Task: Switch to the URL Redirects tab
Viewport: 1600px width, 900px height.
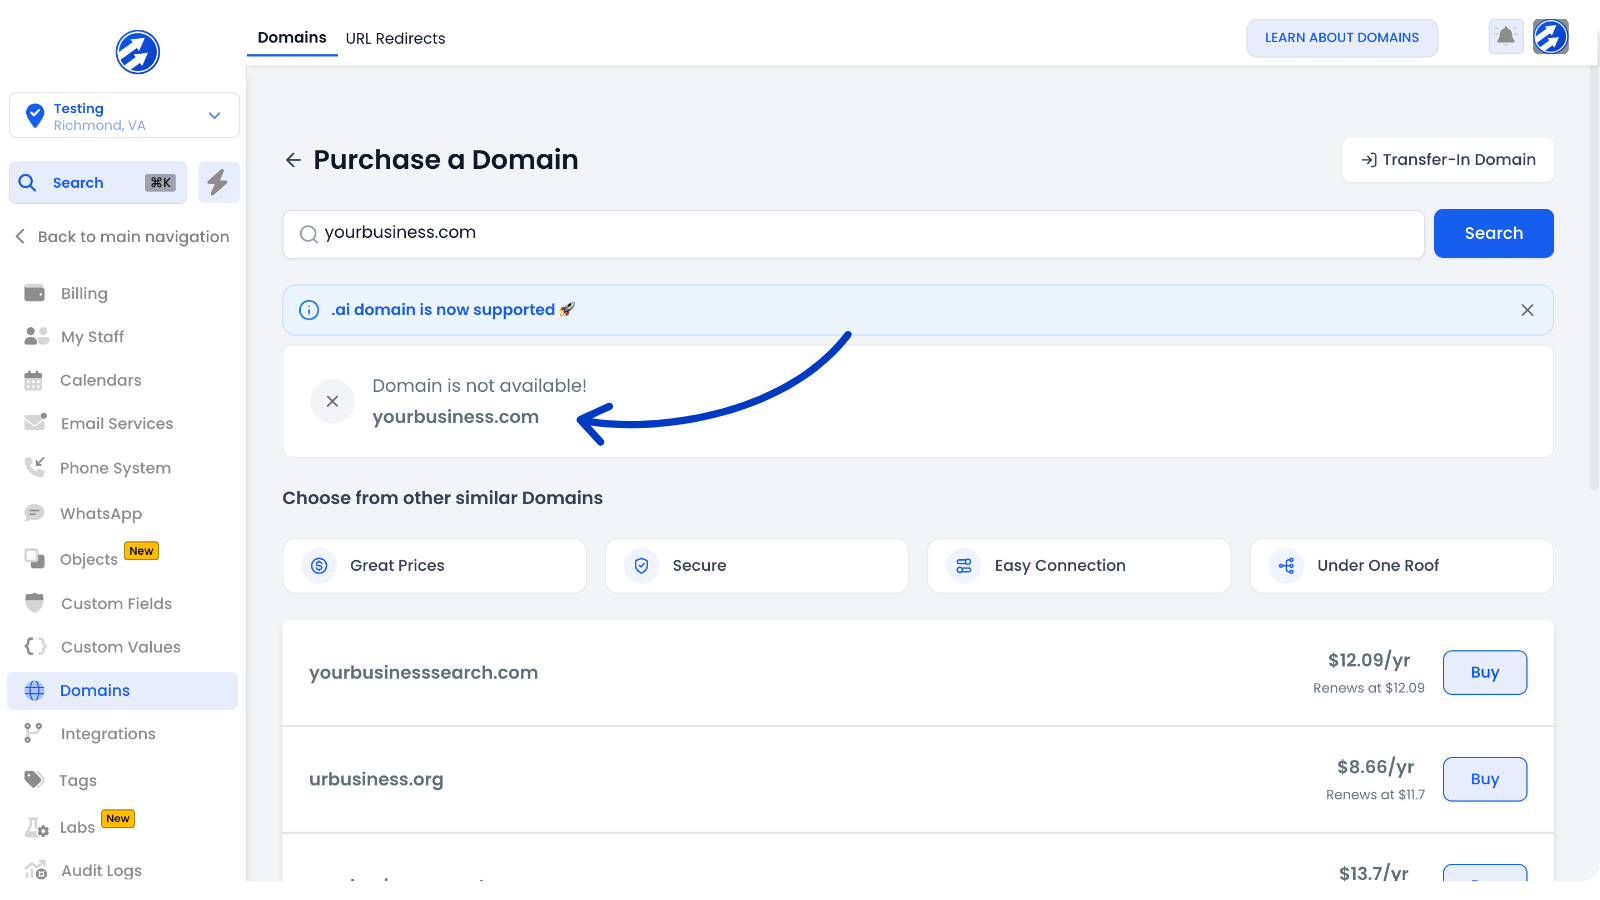Action: [395, 39]
